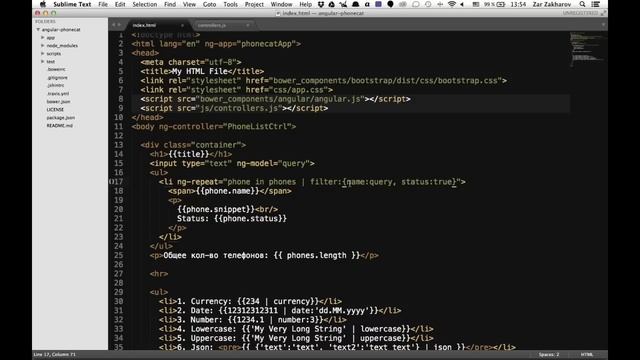Click the Currency filter example line
Viewport: 640px width, 360px height.
(x=250, y=302)
